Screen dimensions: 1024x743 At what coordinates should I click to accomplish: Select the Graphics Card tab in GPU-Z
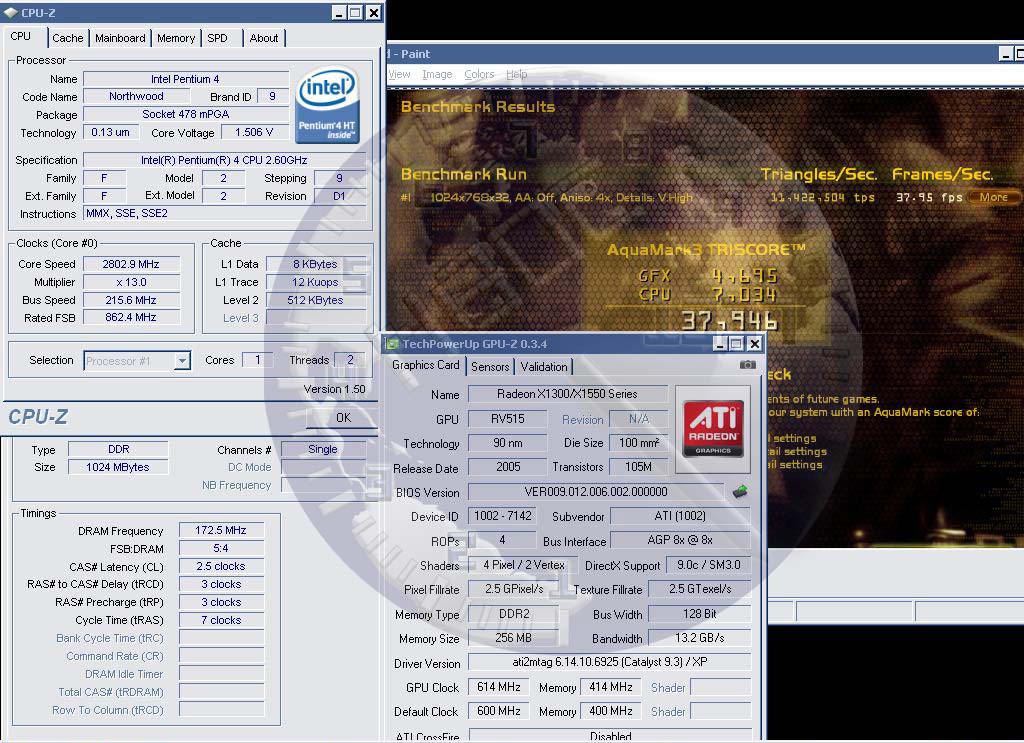[x=426, y=365]
